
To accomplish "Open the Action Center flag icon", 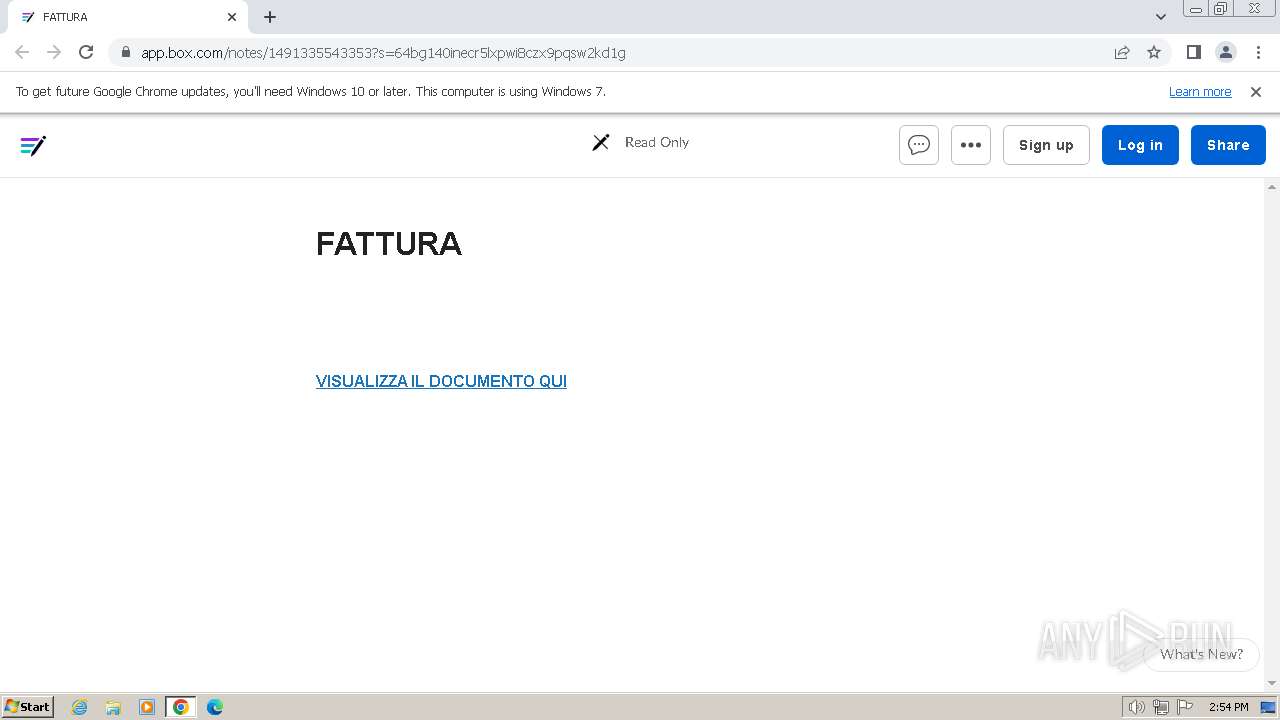I will point(1185,707).
